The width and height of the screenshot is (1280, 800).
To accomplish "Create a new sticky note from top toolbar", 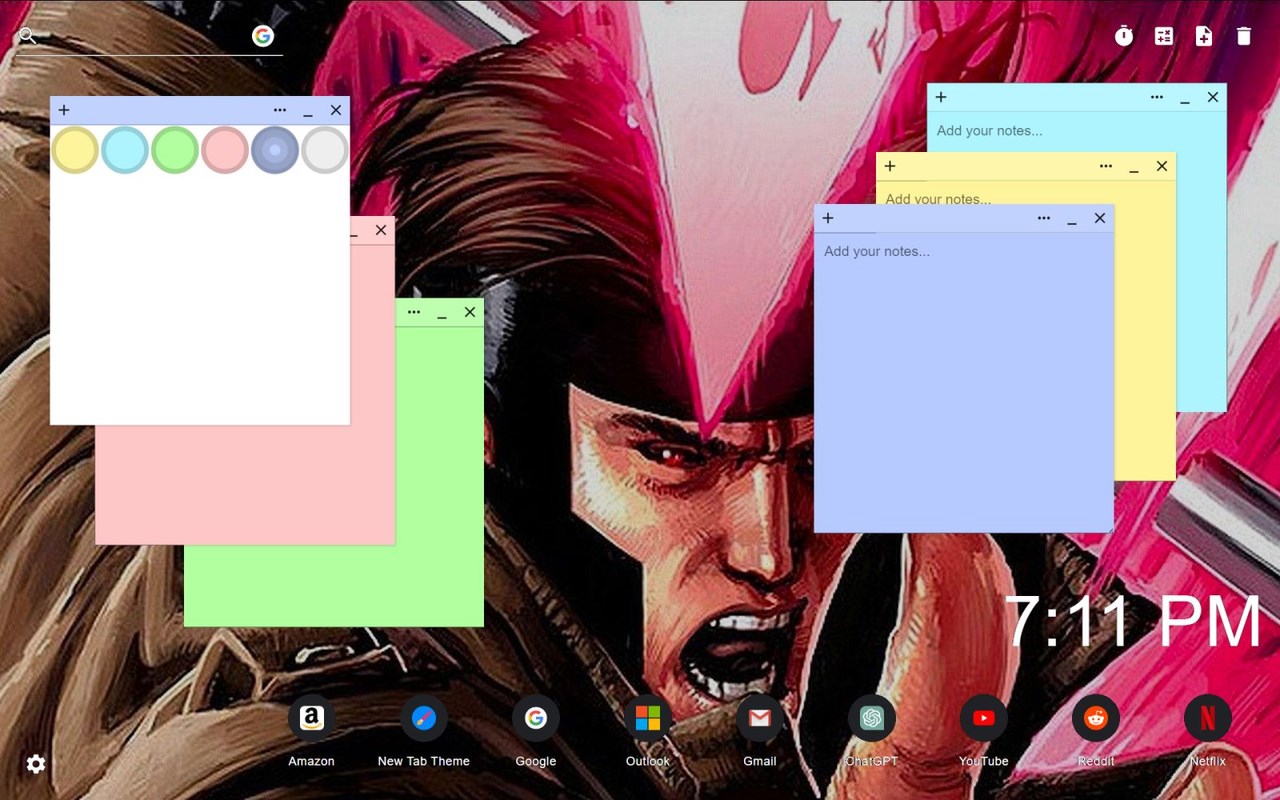I will (x=1204, y=36).
